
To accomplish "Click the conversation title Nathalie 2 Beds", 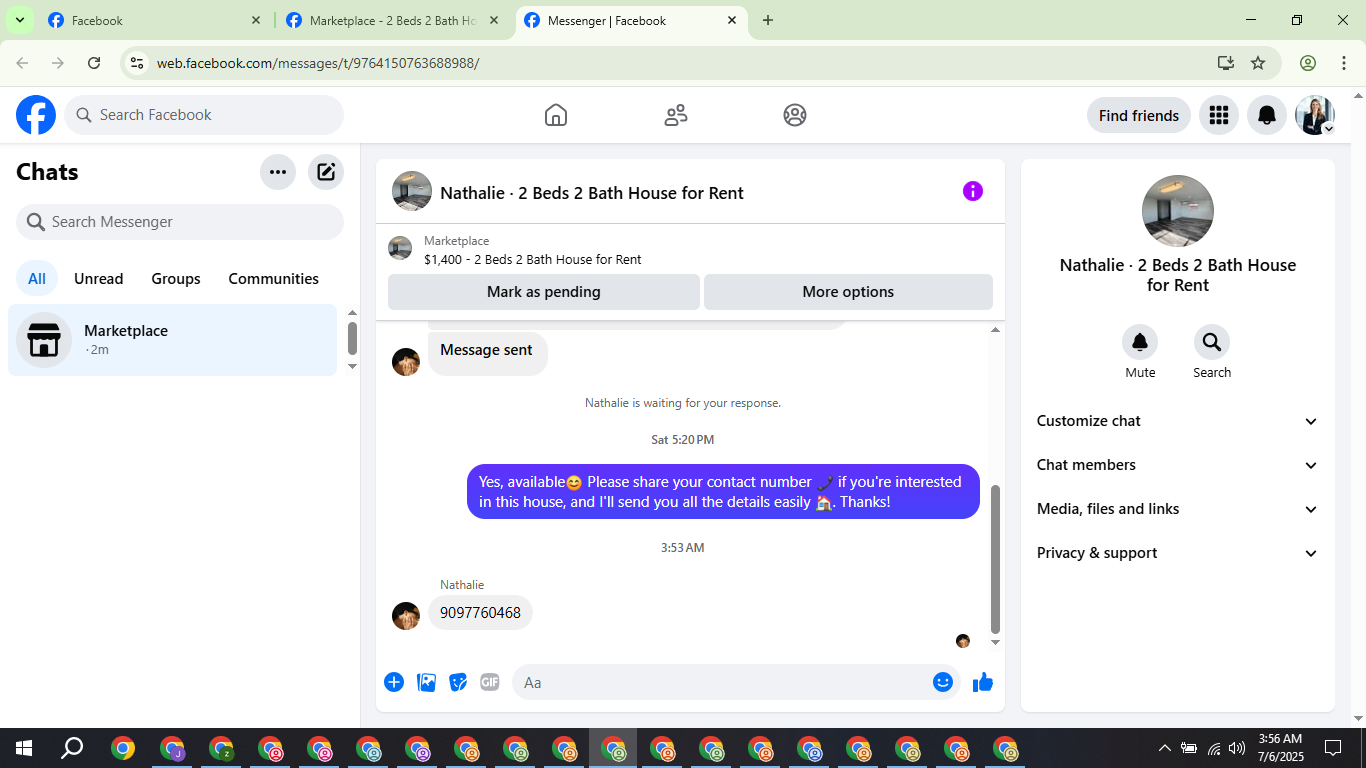I will pyautogui.click(x=592, y=193).
